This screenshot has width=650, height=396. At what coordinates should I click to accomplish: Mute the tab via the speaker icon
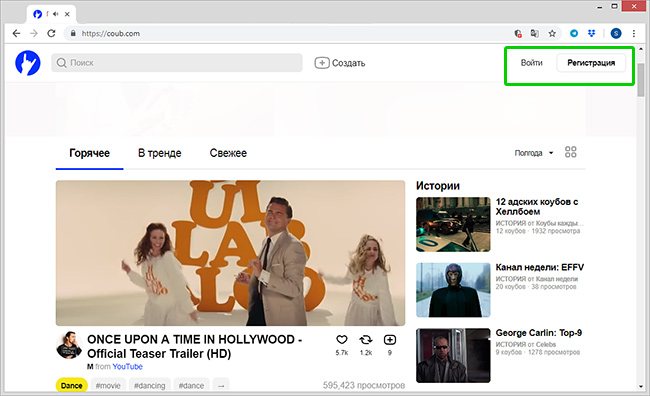(x=56, y=14)
